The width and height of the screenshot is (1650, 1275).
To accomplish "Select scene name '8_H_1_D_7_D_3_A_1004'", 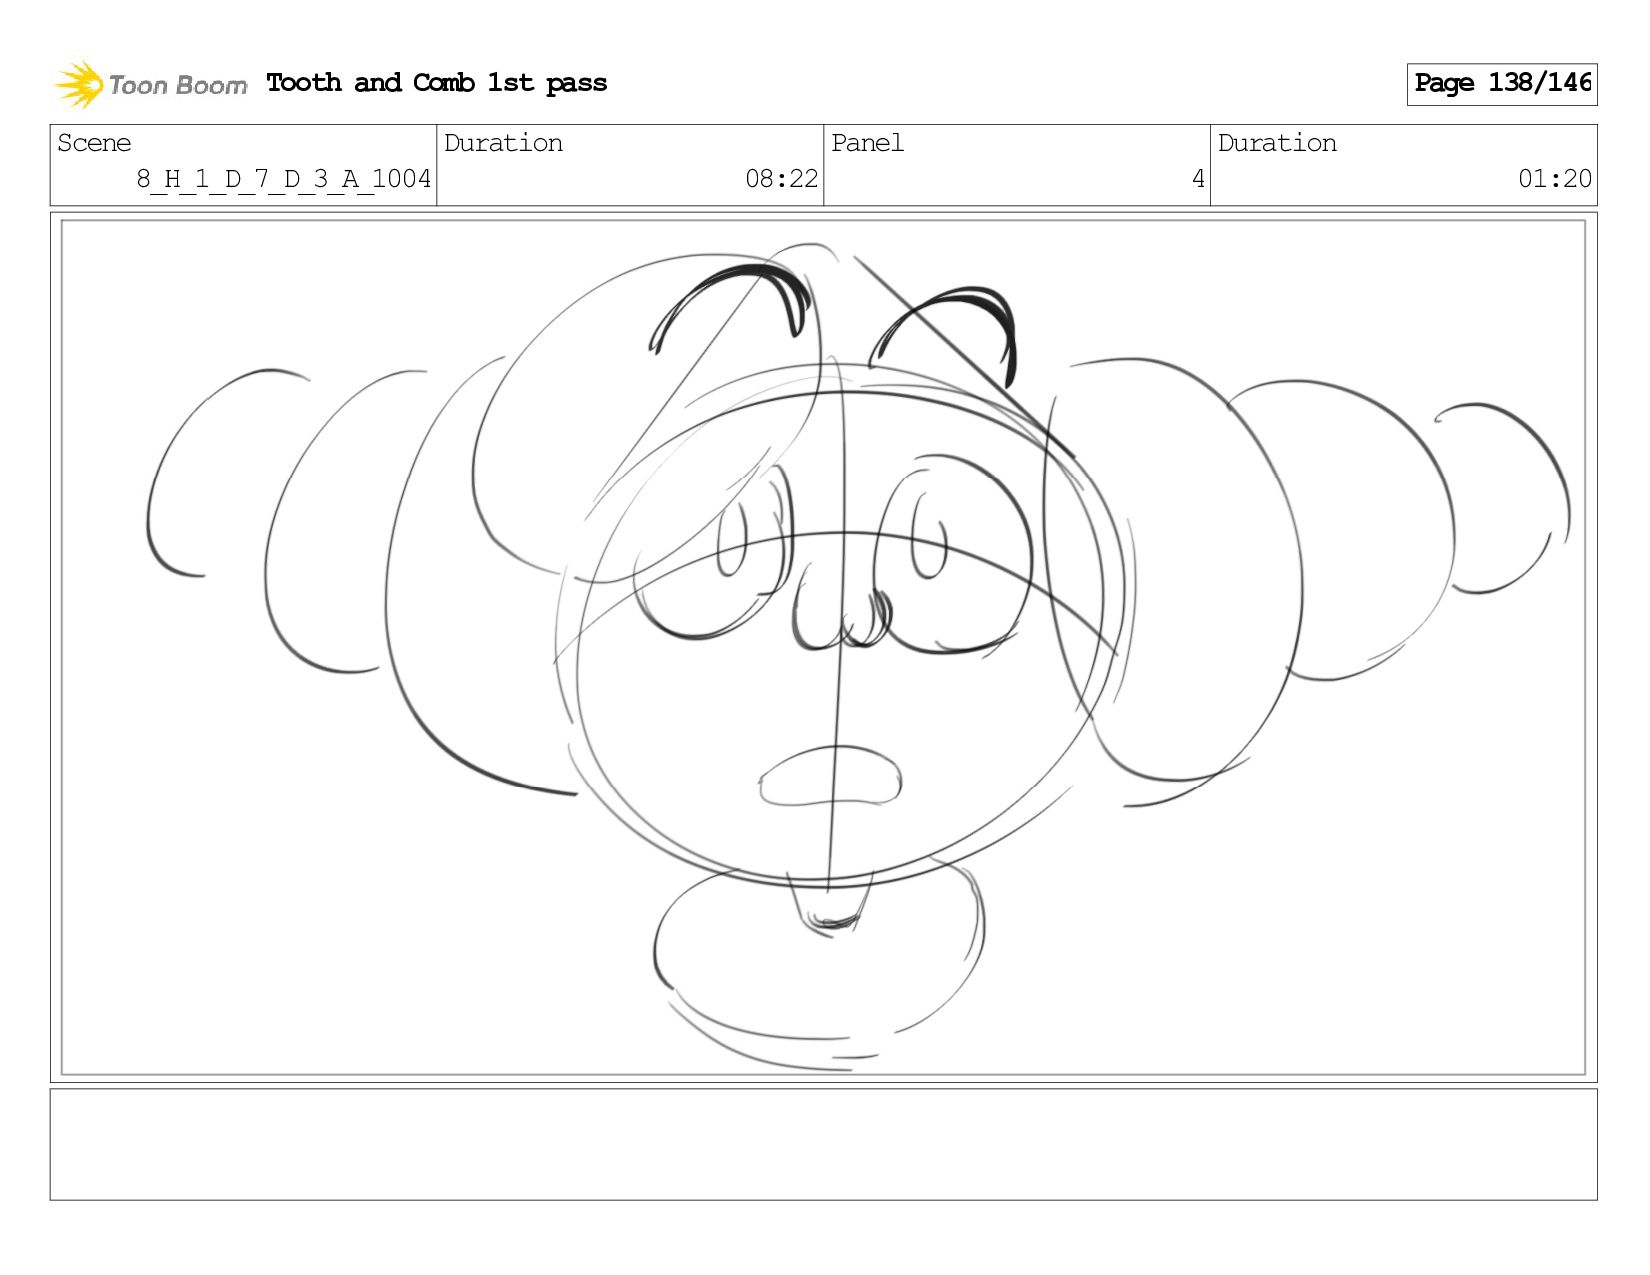I will coord(284,180).
